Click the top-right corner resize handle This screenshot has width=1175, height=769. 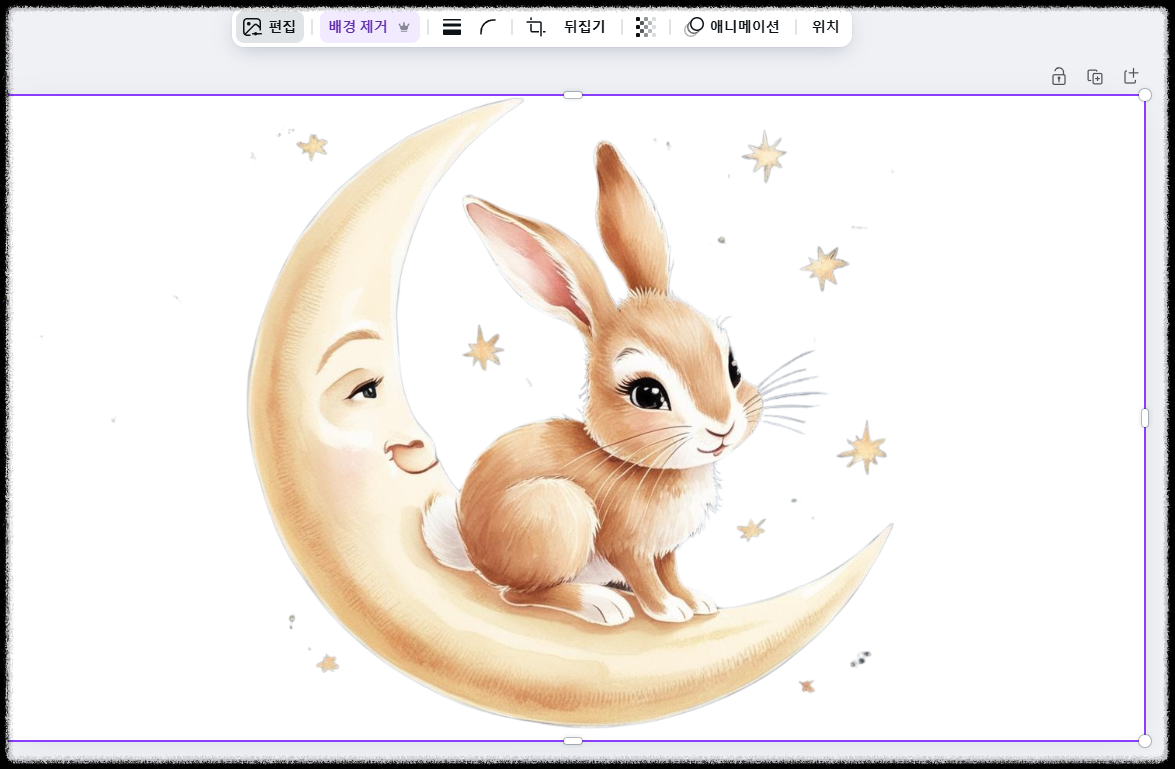click(1143, 95)
